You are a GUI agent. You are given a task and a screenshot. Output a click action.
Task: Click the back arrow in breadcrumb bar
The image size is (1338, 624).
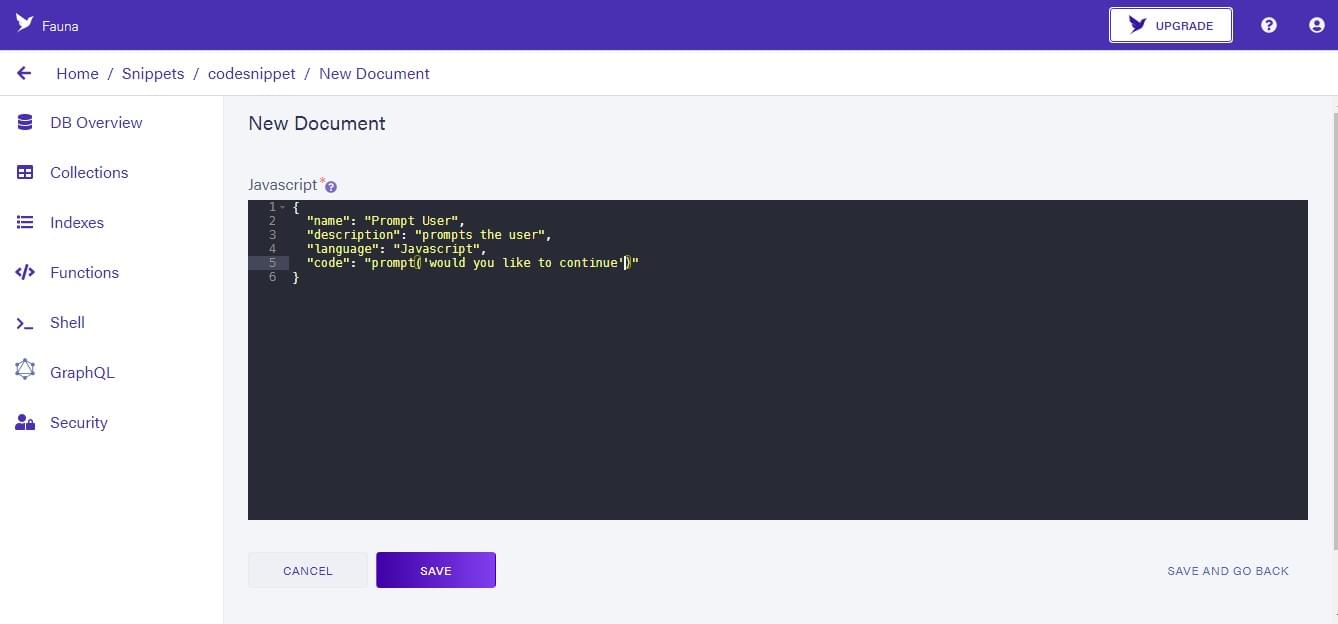[24, 73]
